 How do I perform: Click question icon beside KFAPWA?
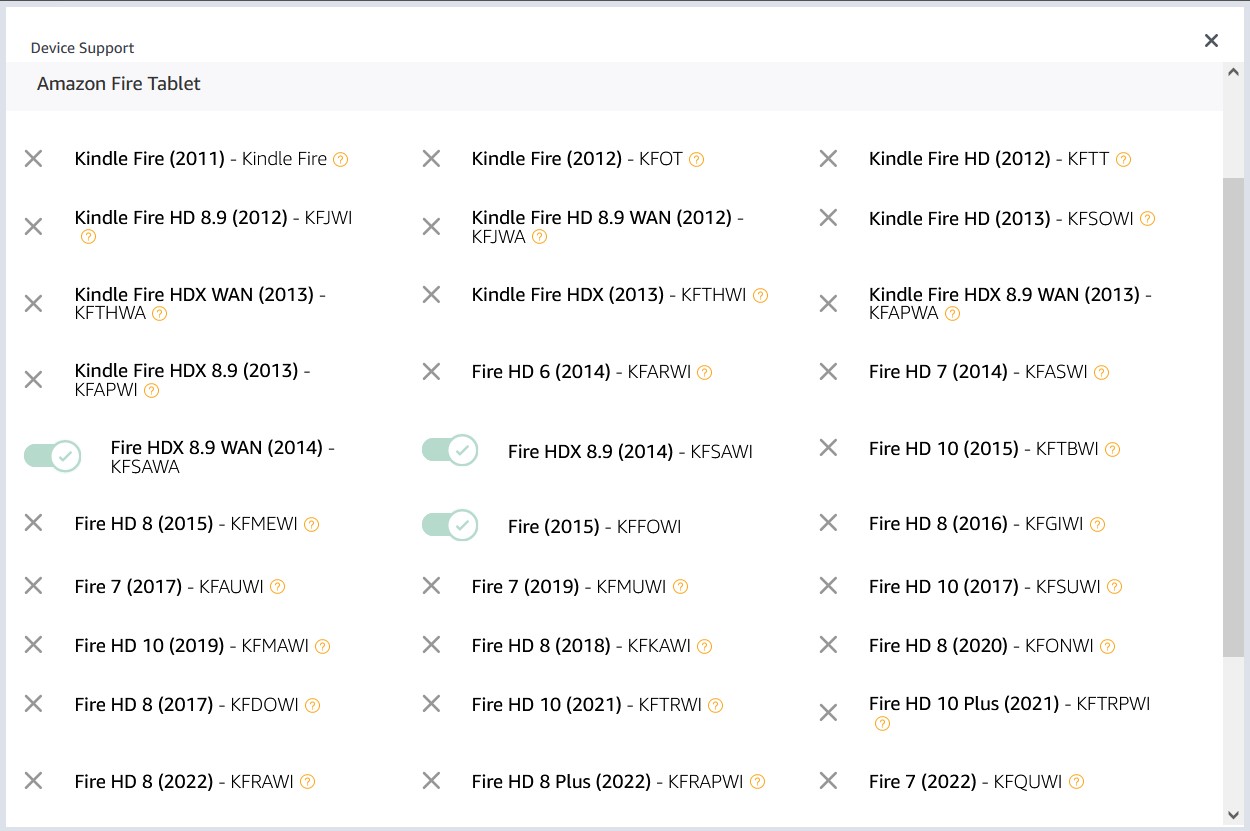[x=952, y=313]
